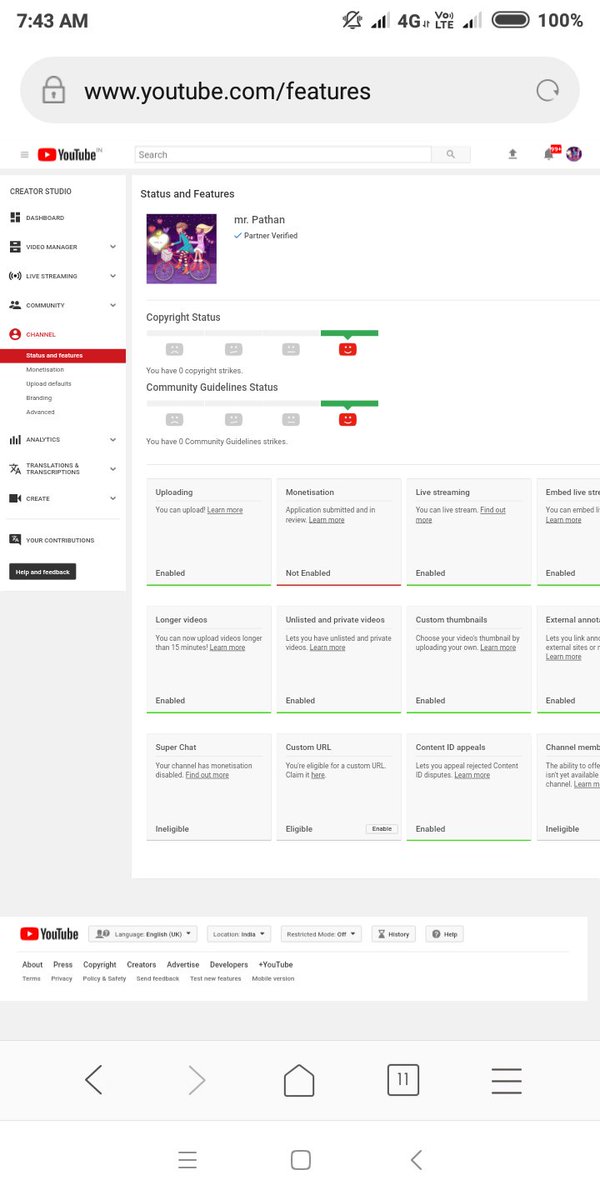Open the account avatar menu
Viewport: 600px width, 1200px height.
click(x=574, y=154)
